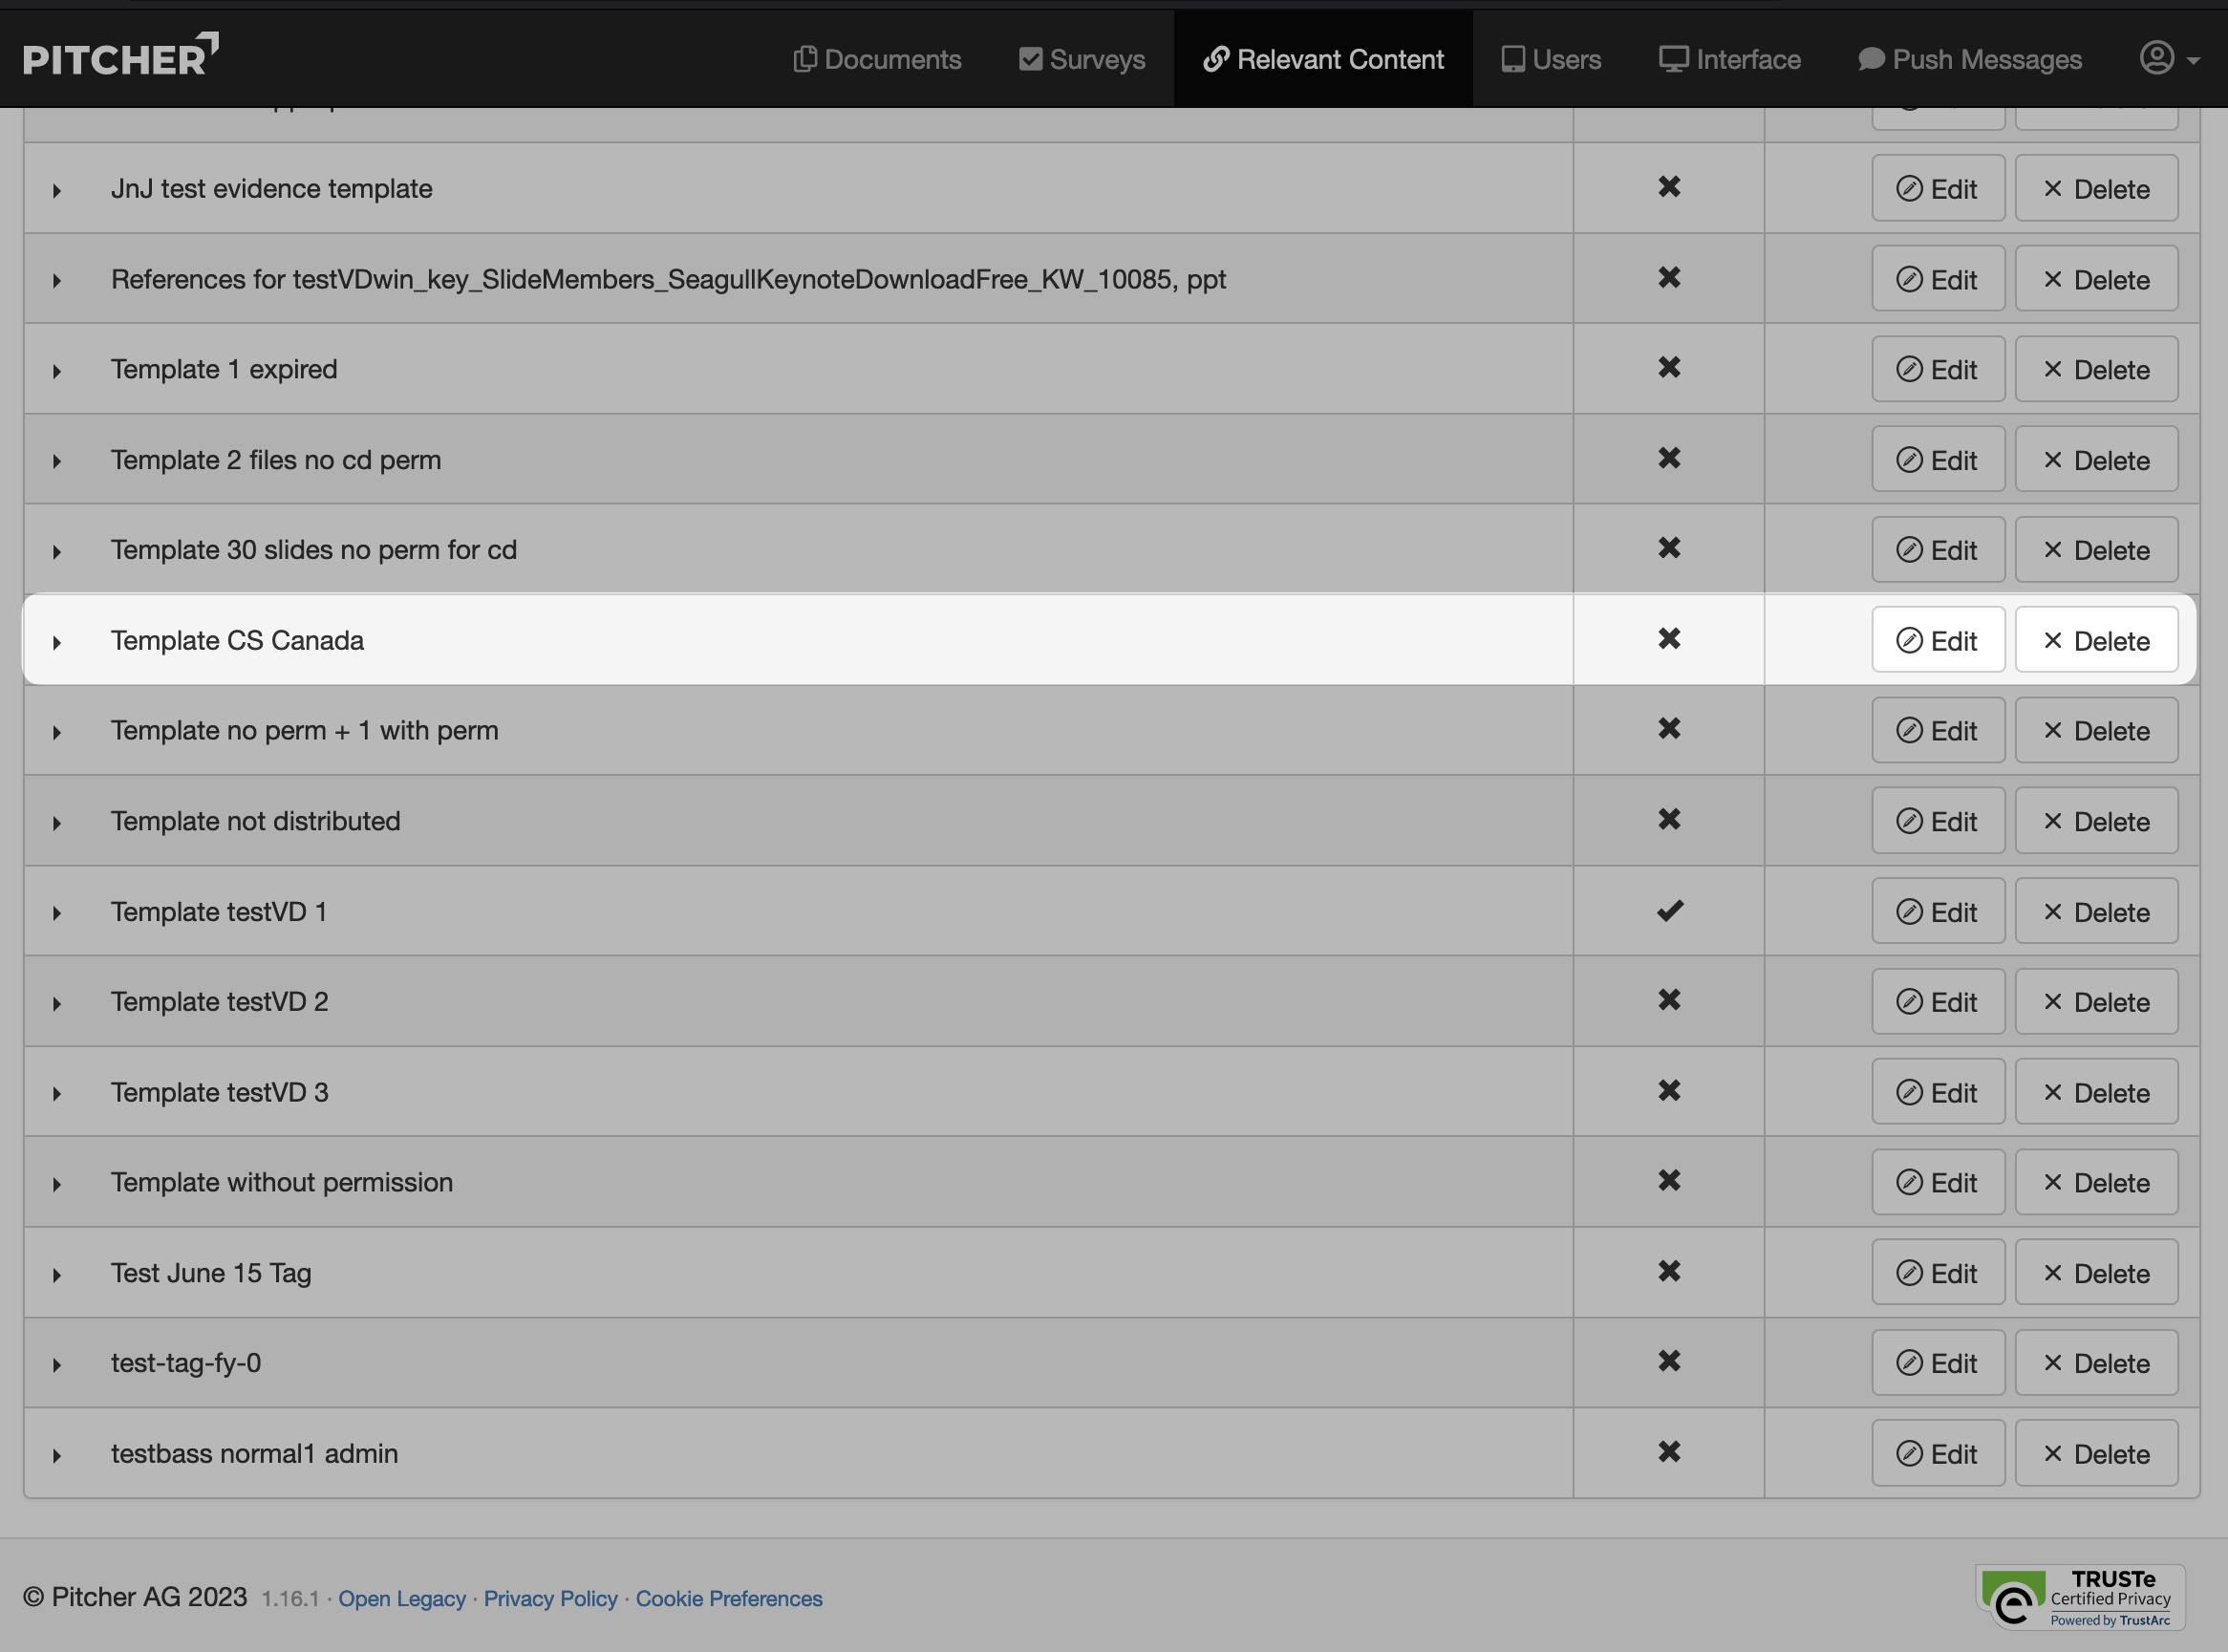The image size is (2228, 1652).
Task: Open the Users section
Action: point(1551,59)
